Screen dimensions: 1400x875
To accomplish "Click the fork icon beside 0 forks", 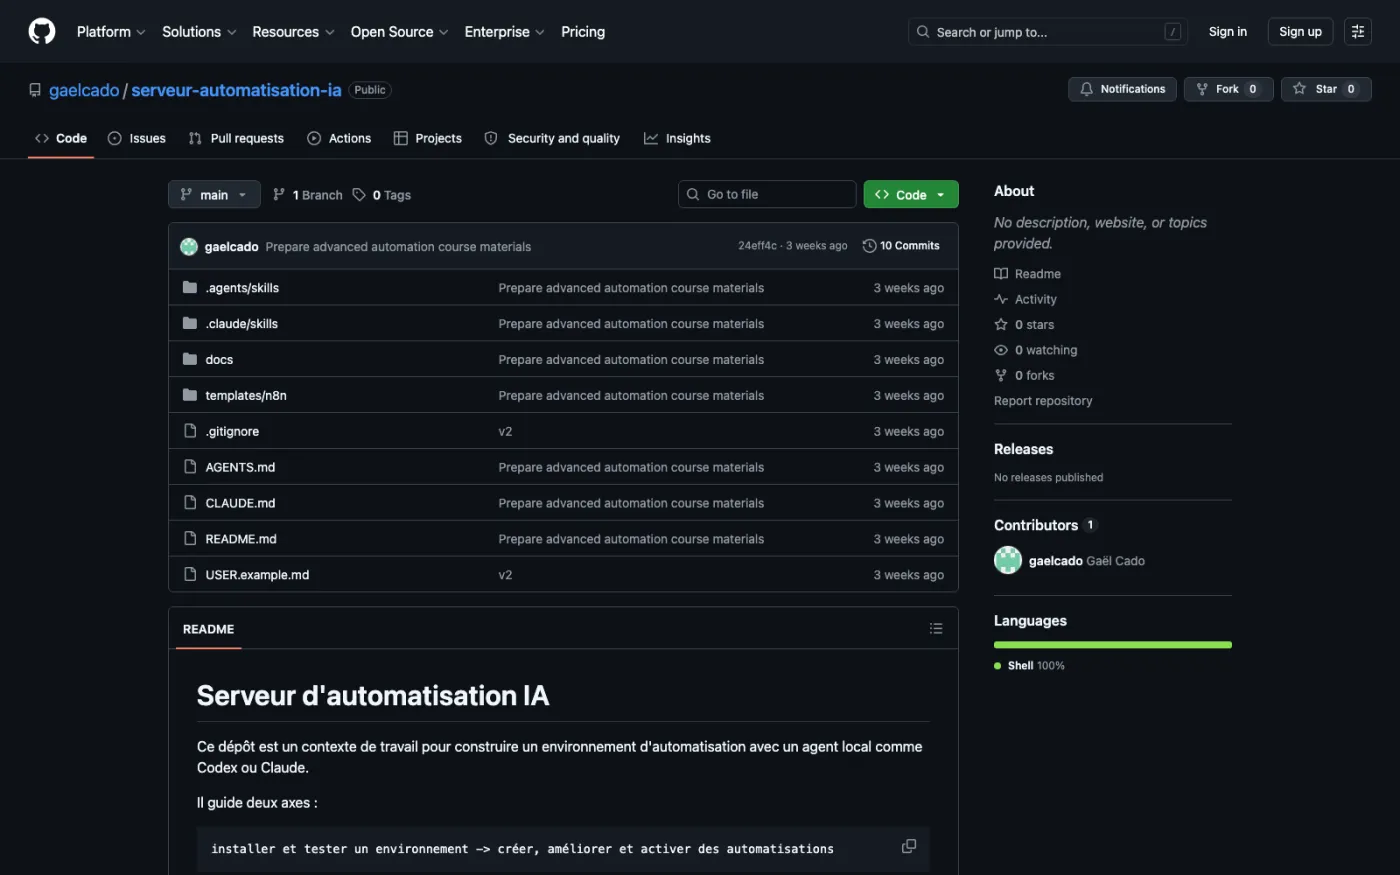I will [x=1001, y=376].
